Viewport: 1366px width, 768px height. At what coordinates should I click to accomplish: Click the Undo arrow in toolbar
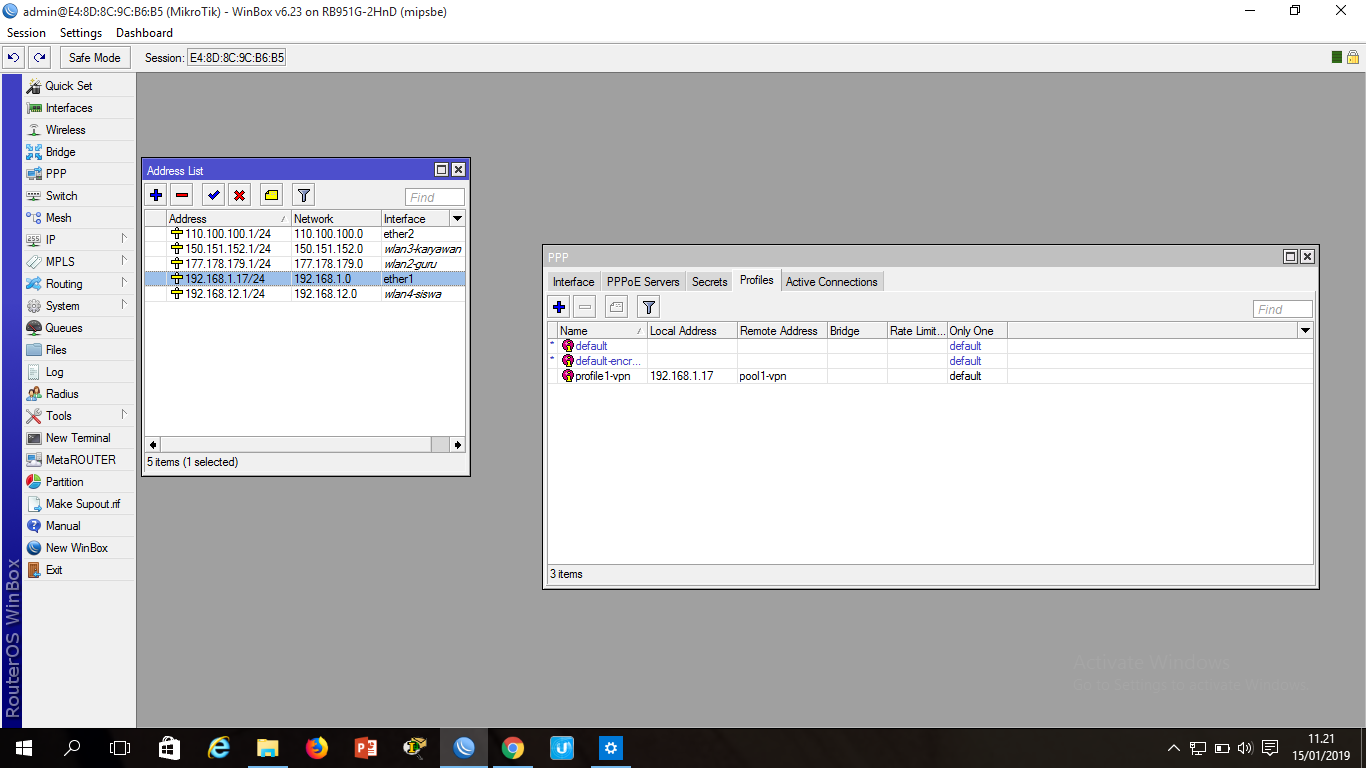point(14,58)
